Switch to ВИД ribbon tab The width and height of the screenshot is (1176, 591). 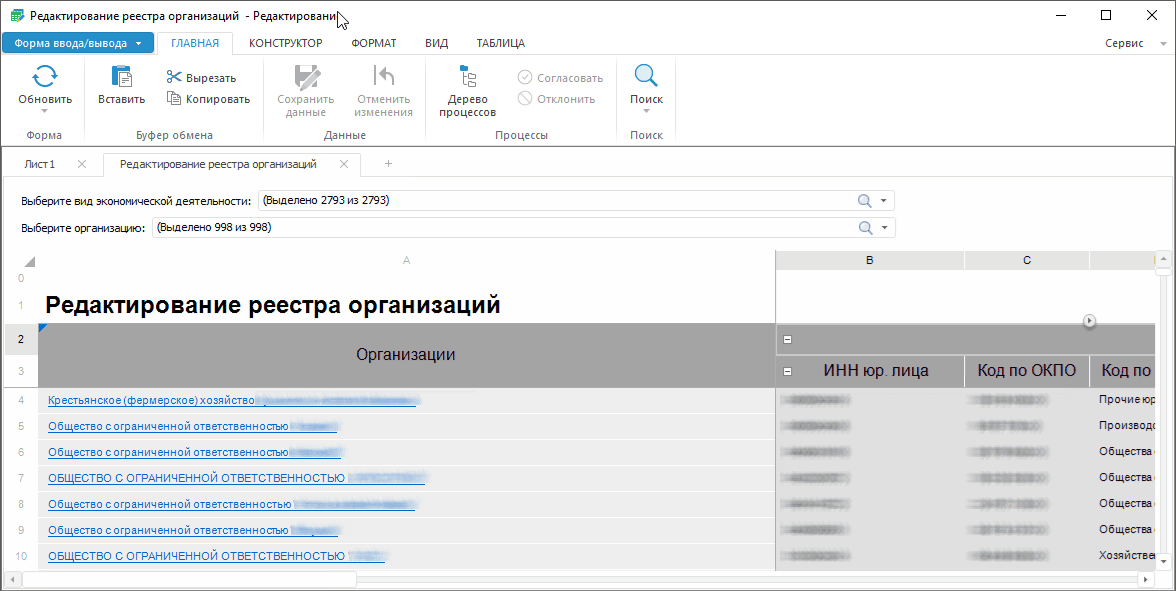(436, 43)
